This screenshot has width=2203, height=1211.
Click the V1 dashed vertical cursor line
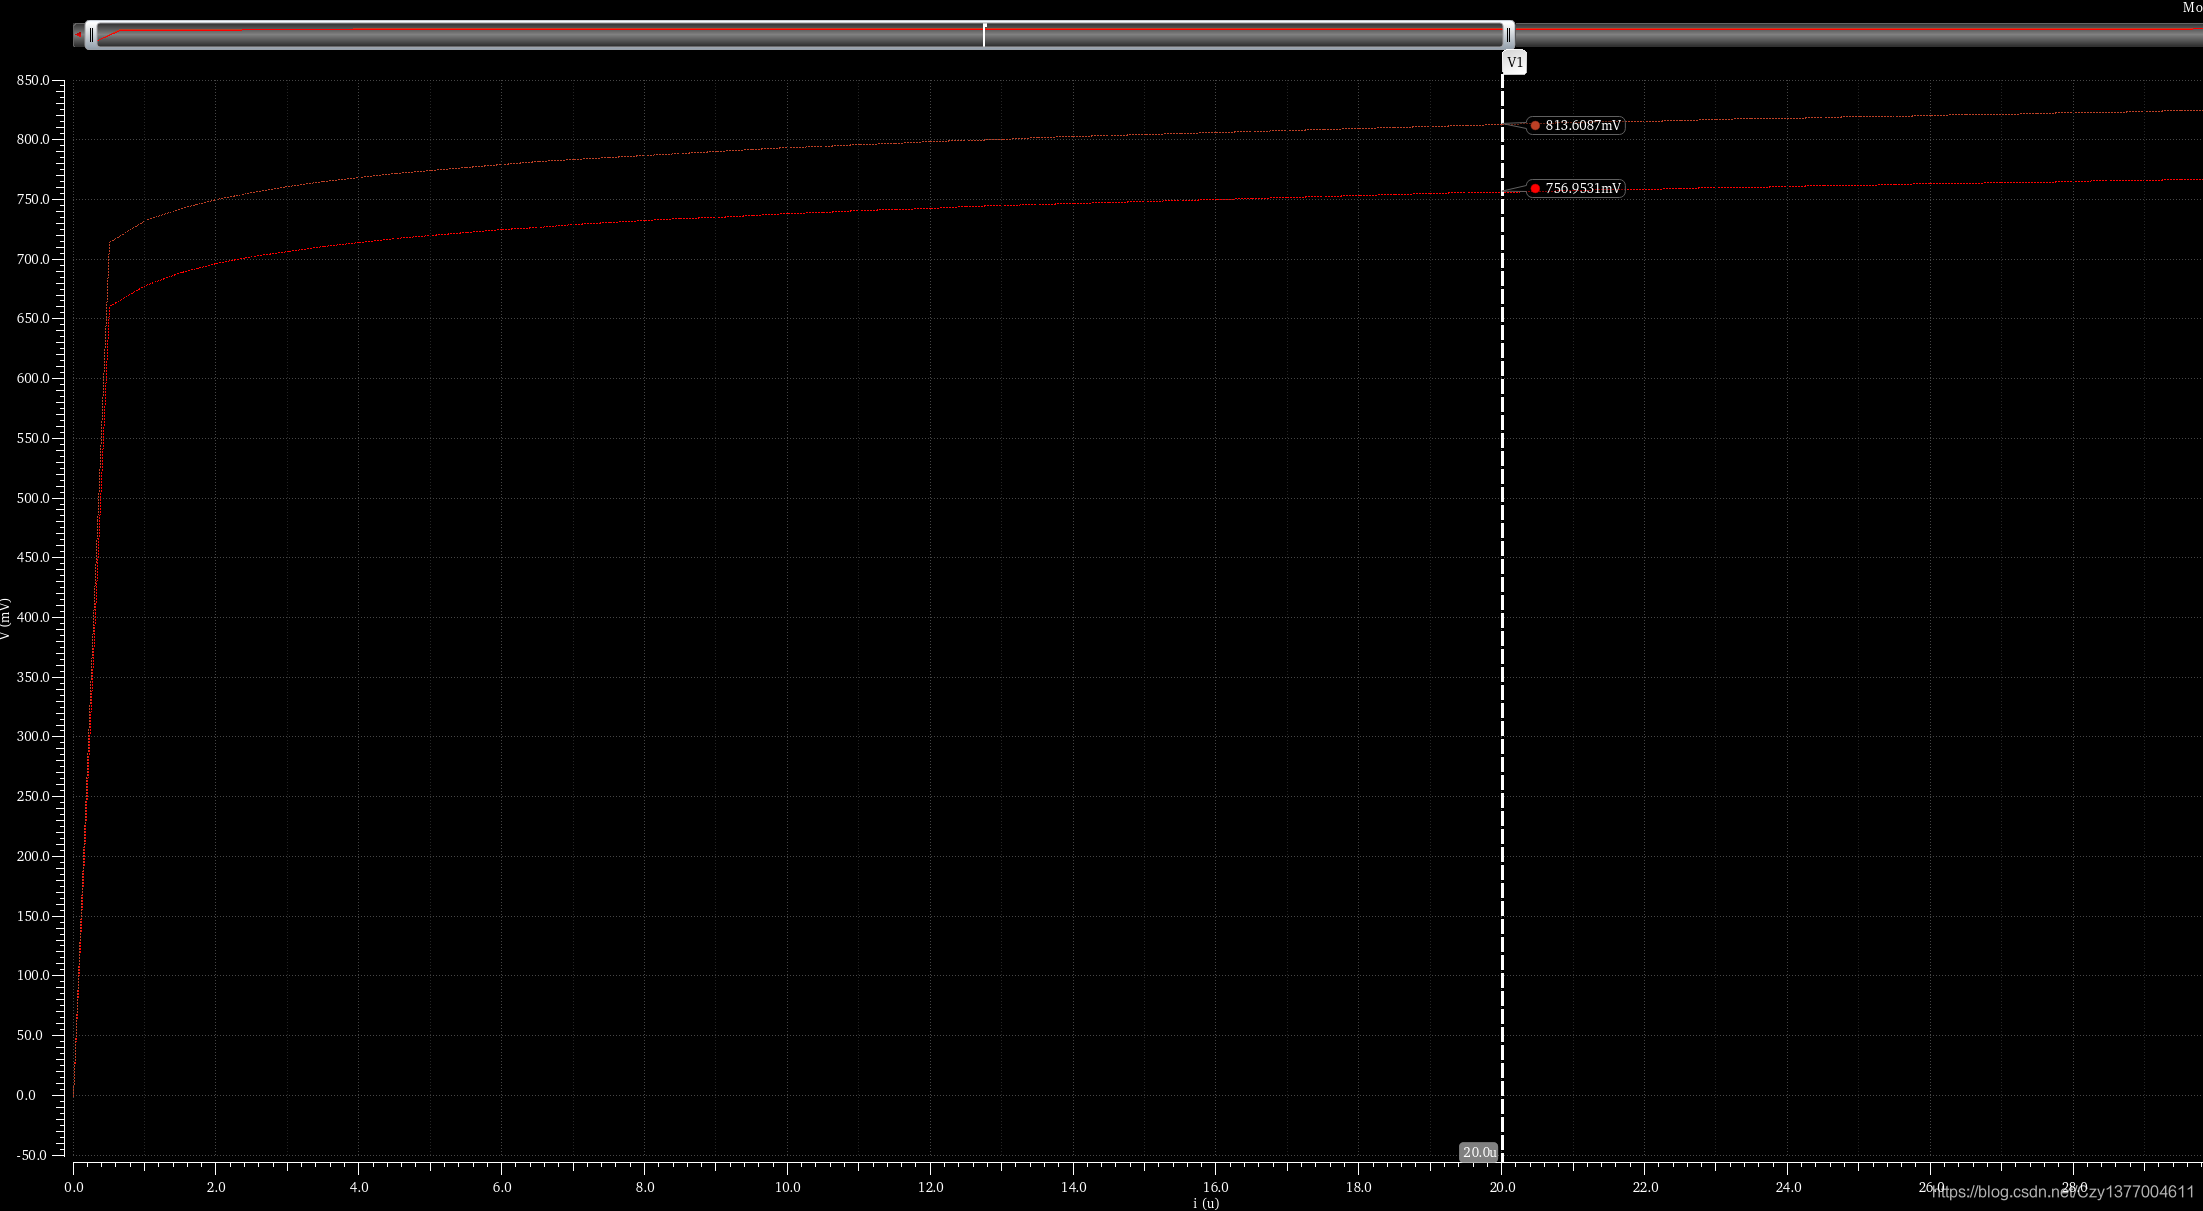pos(1502,600)
